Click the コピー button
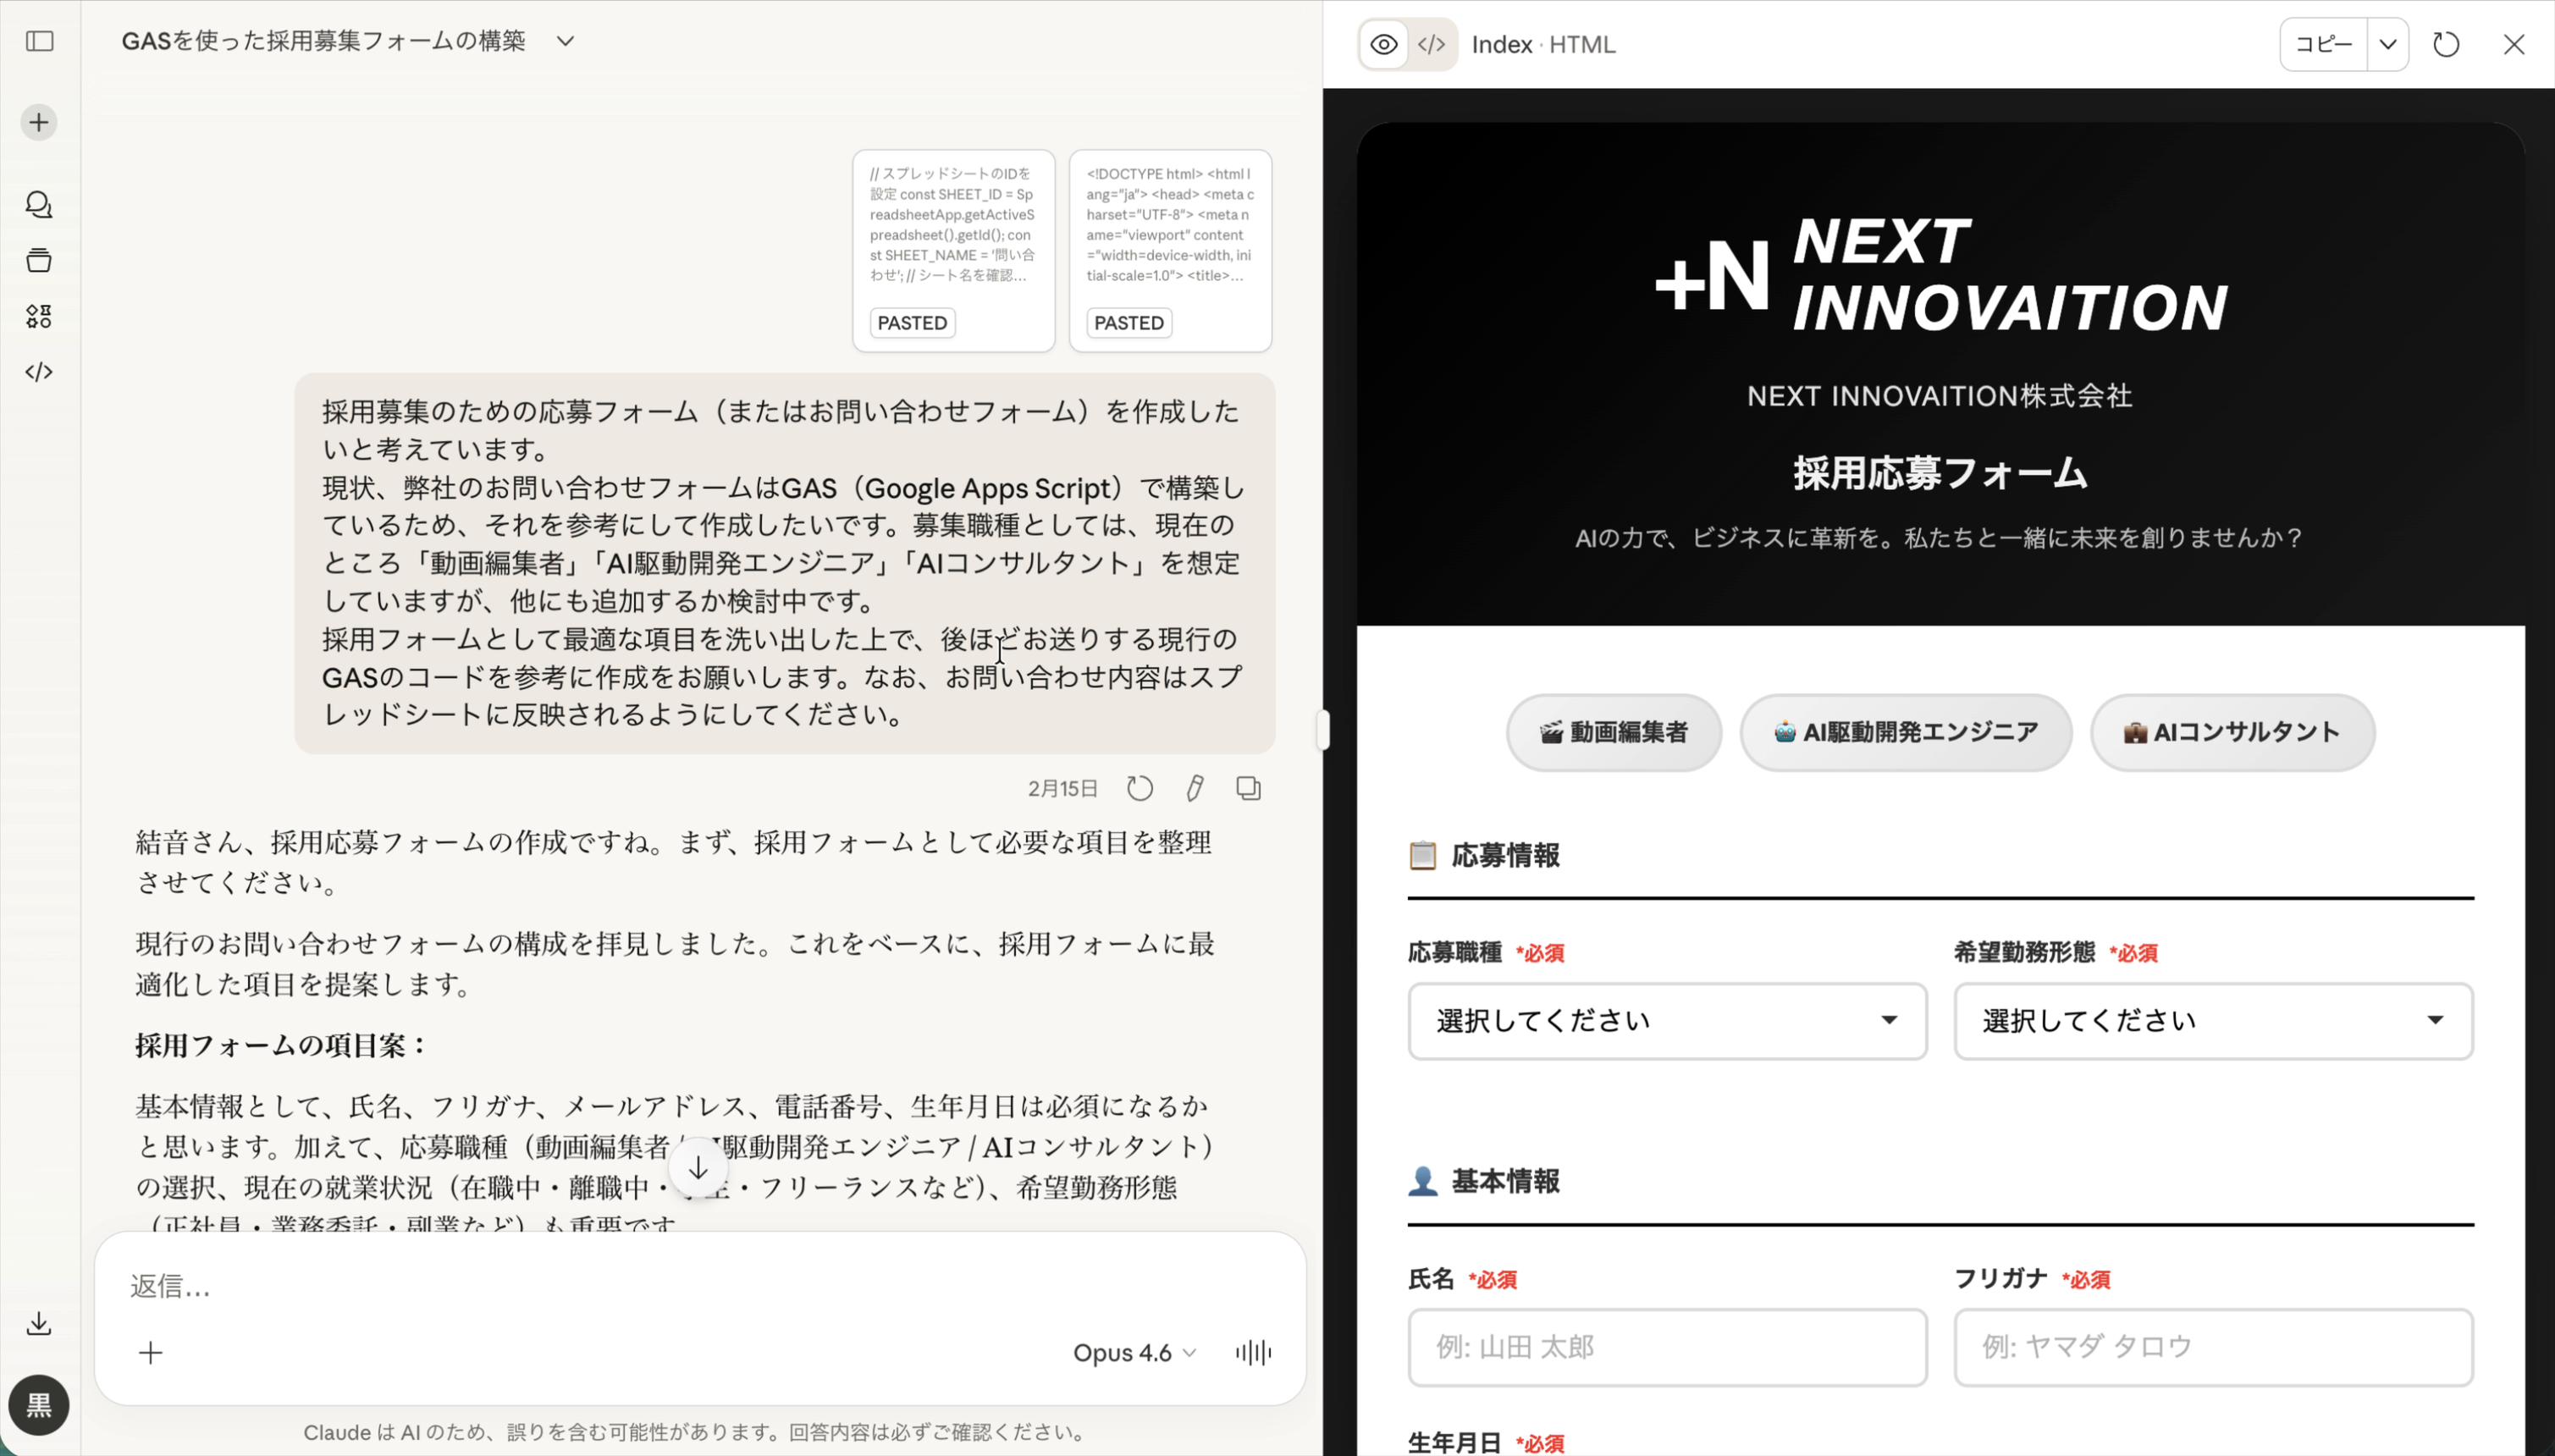Viewport: 2555px width, 1456px height. pyautogui.click(x=2323, y=44)
